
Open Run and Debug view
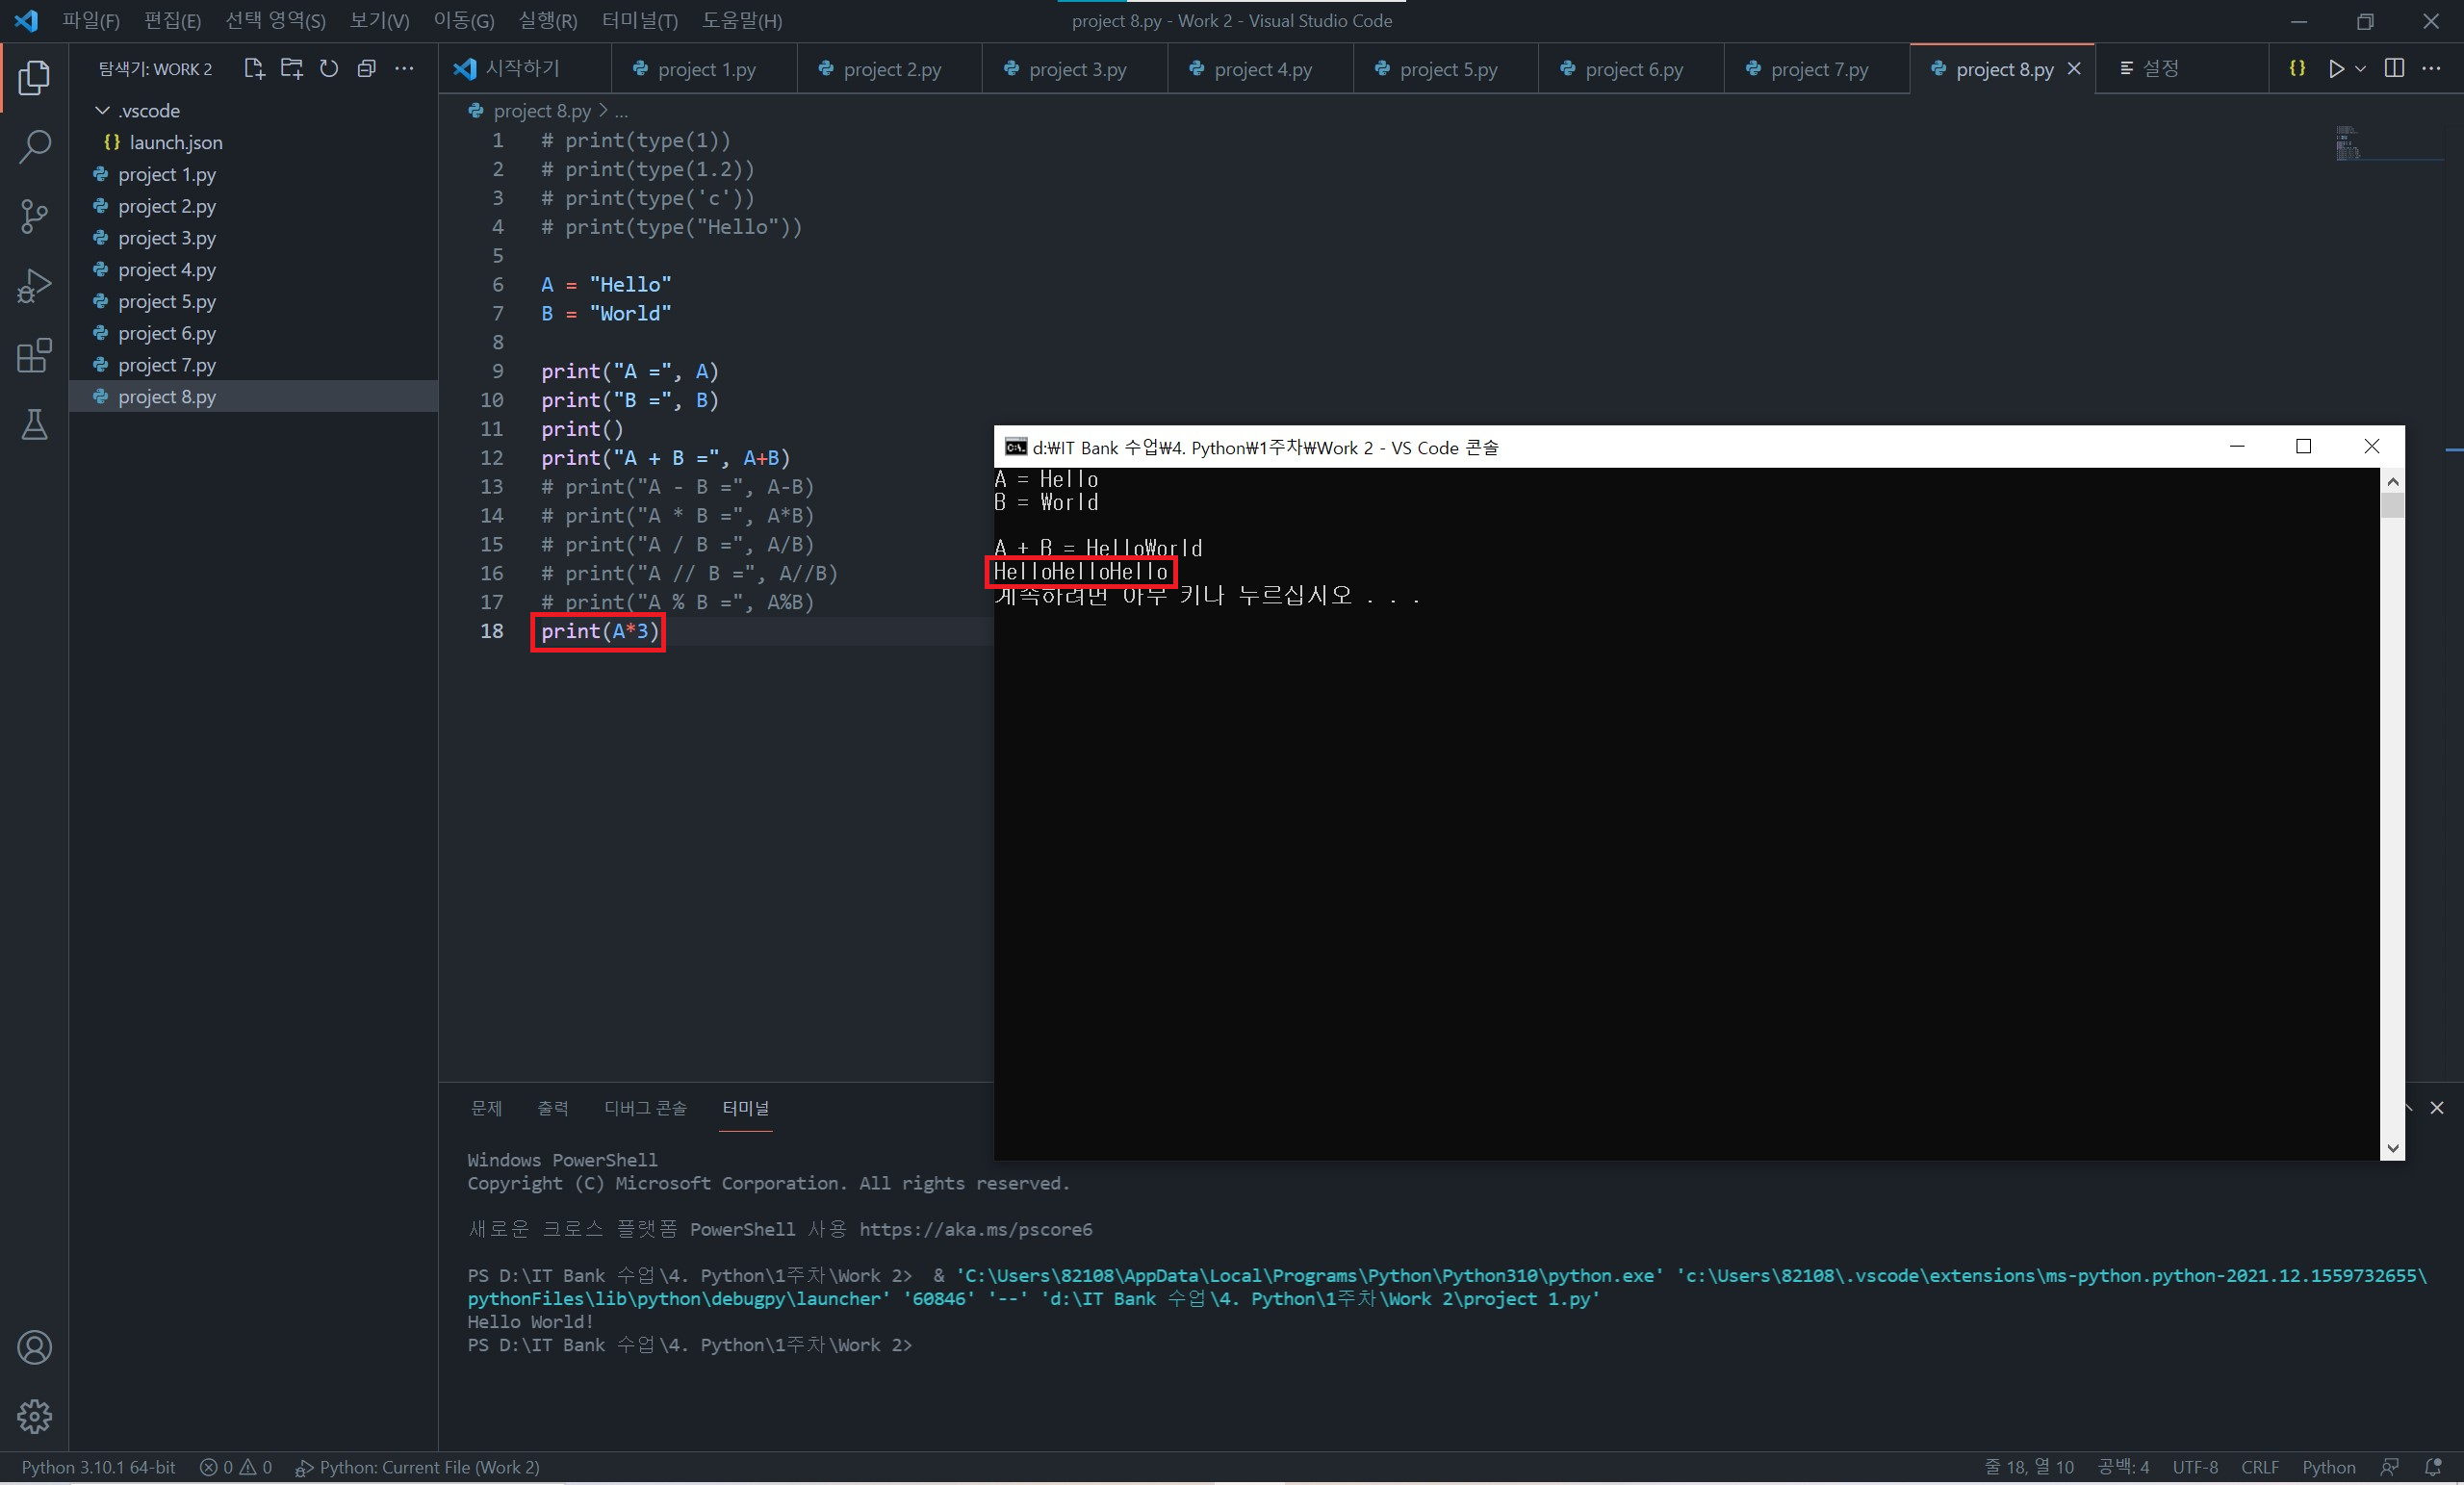coord(34,286)
